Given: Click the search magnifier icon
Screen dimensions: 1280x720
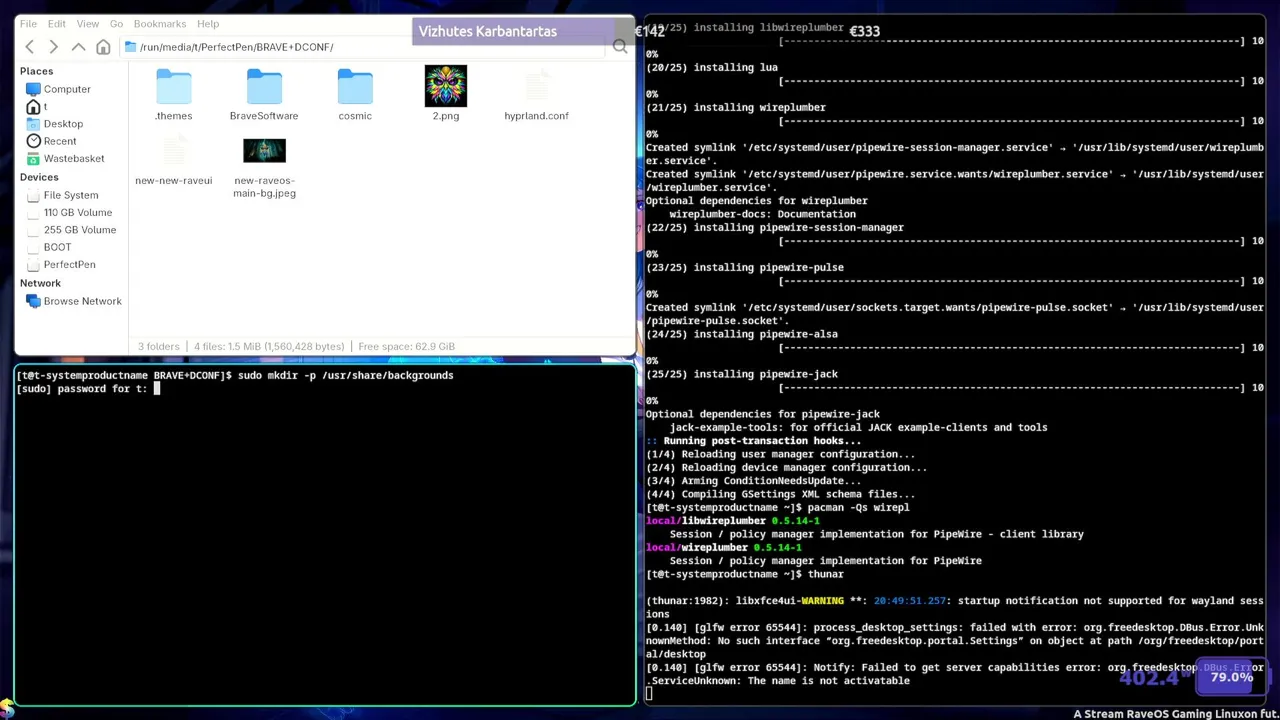Looking at the screenshot, I should point(620,46).
